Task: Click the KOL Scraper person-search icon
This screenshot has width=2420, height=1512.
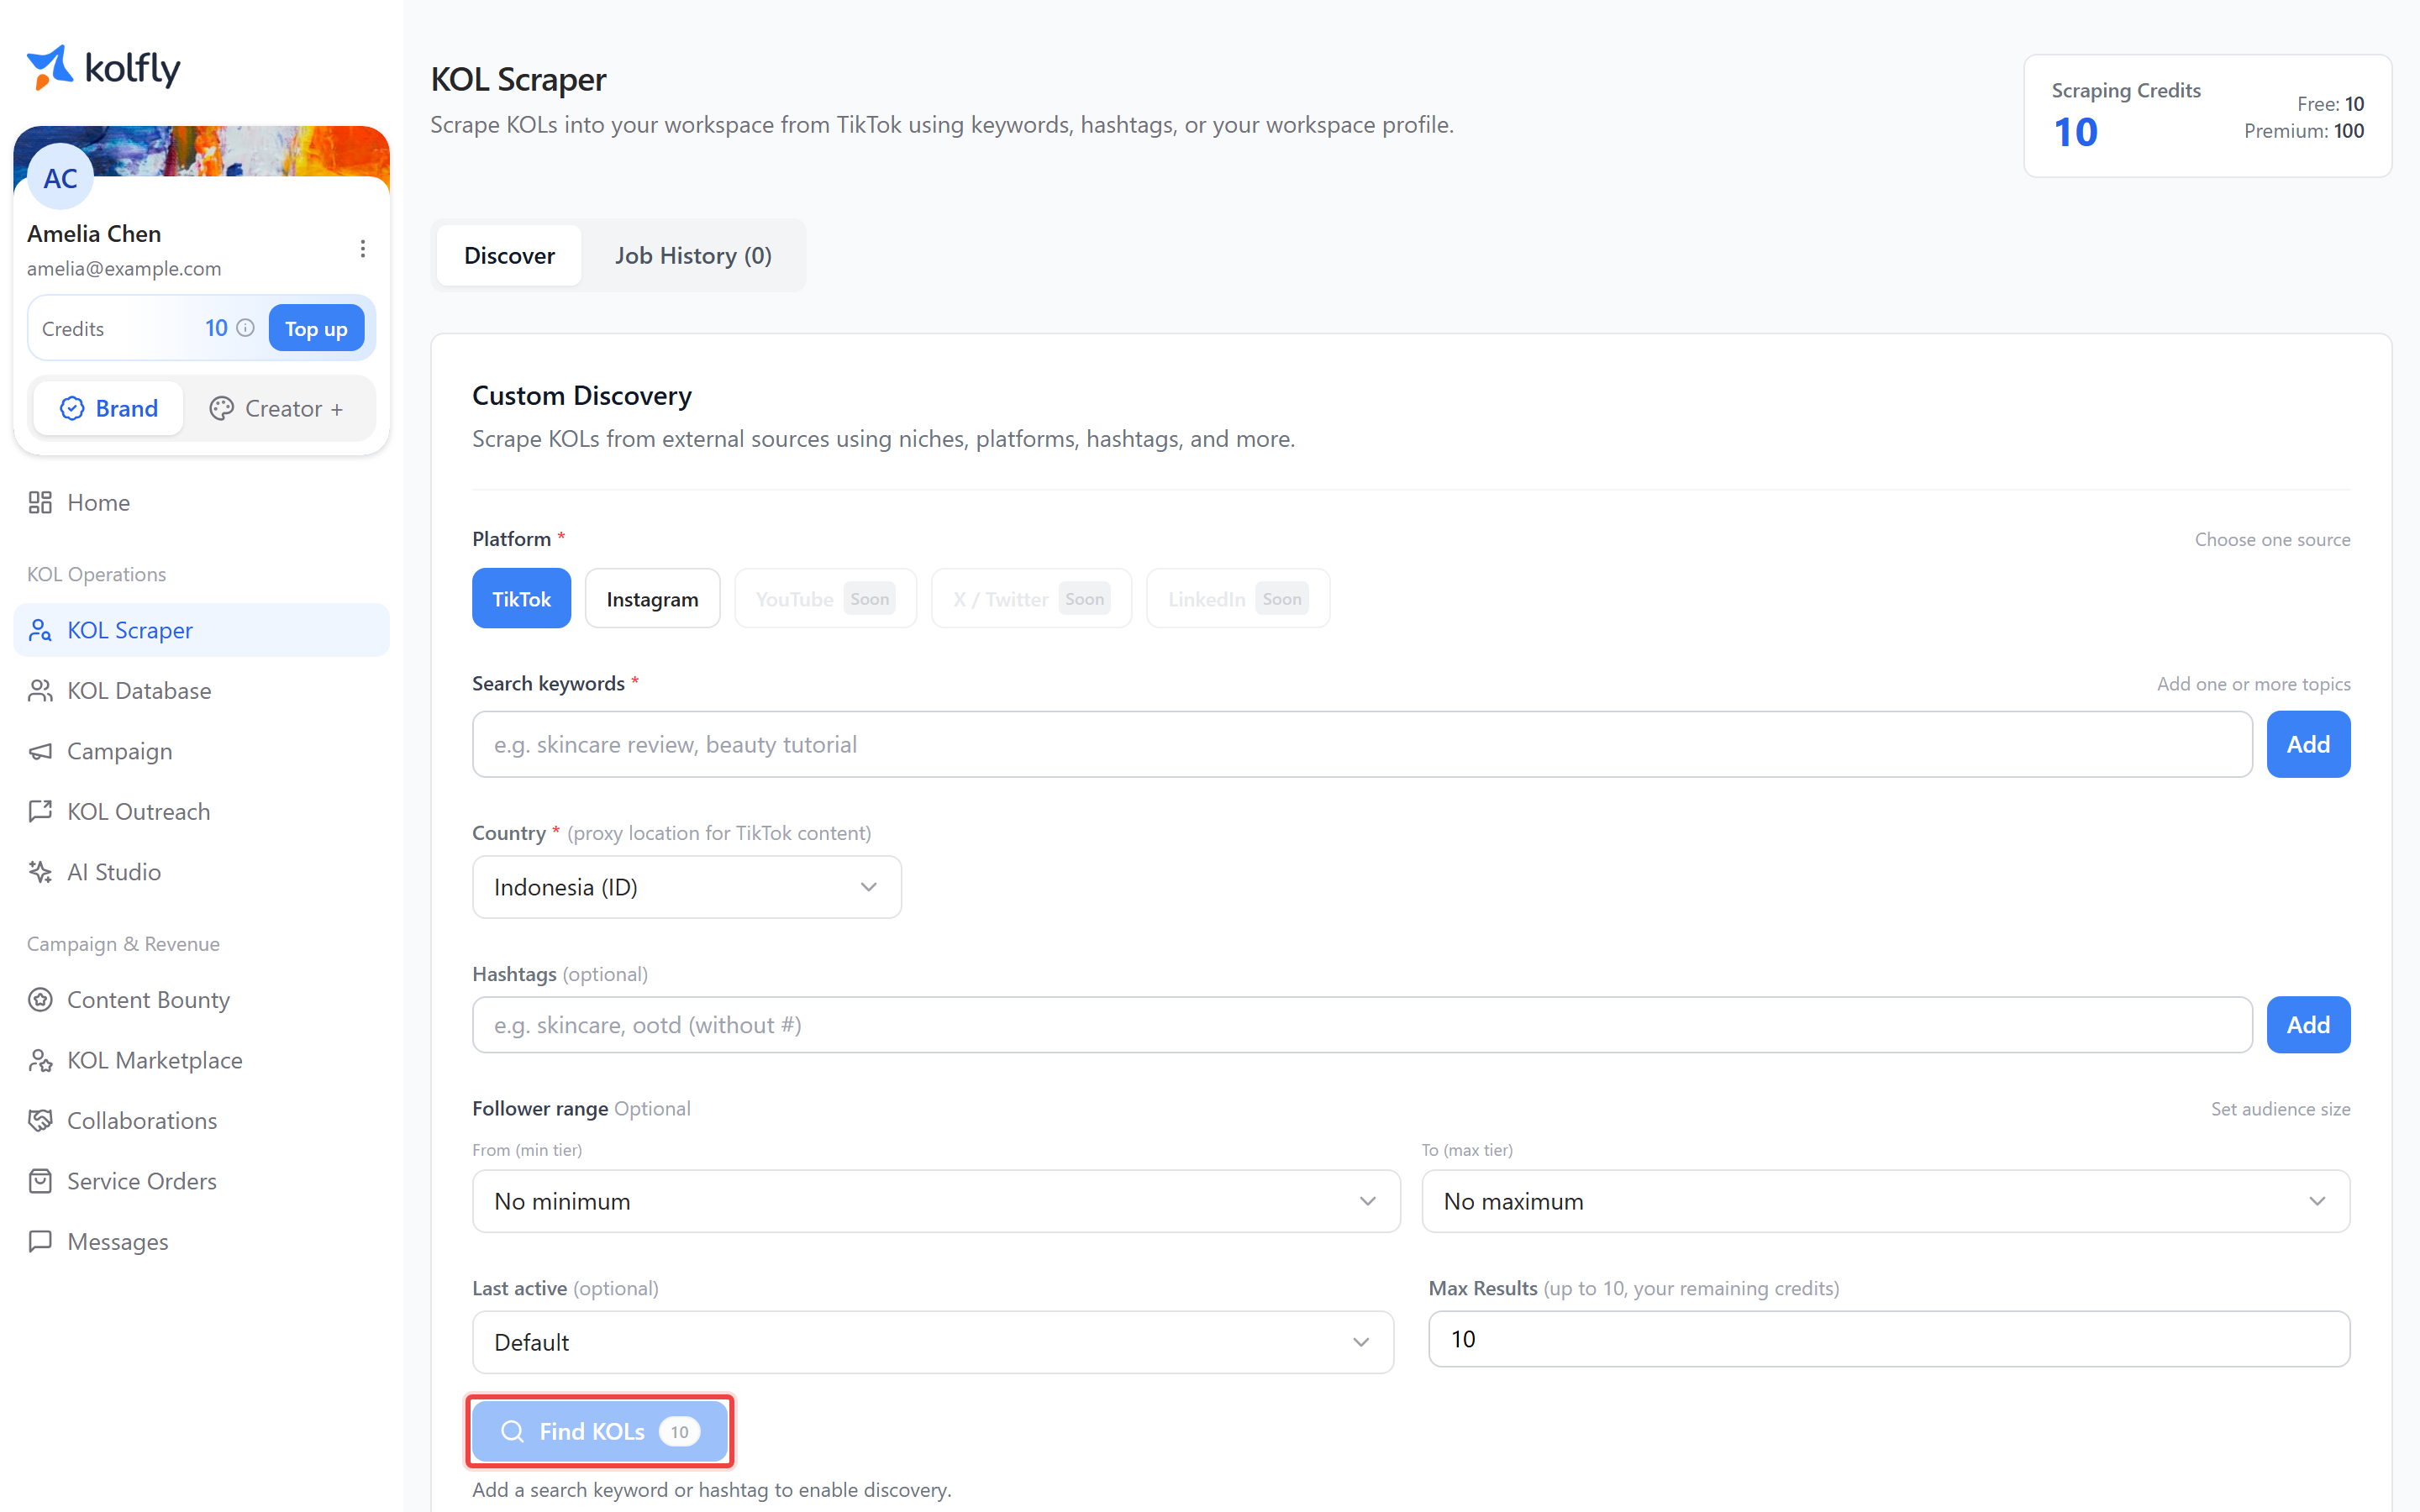Action: [x=40, y=630]
